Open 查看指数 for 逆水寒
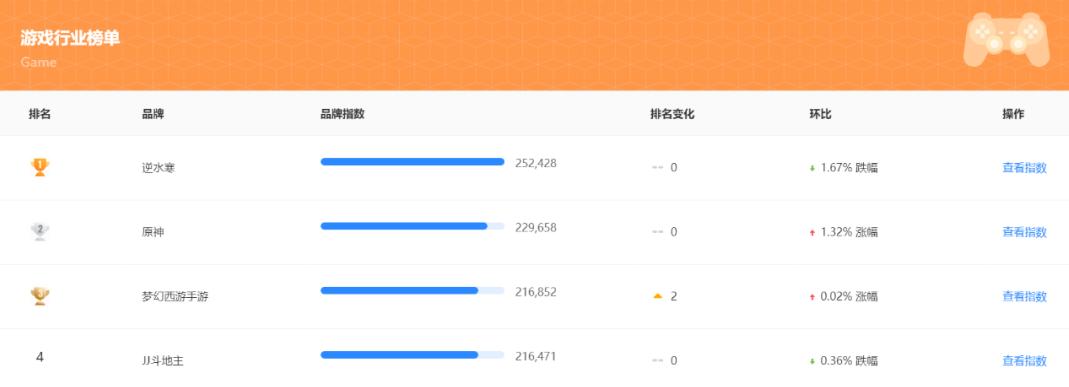Image resolution: width=1069 pixels, height=387 pixels. click(1024, 168)
